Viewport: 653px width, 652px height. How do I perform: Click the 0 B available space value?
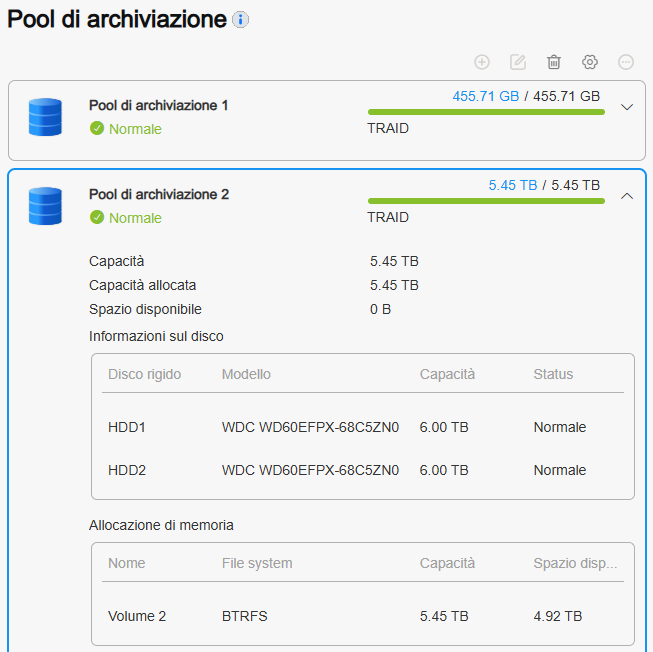380,309
